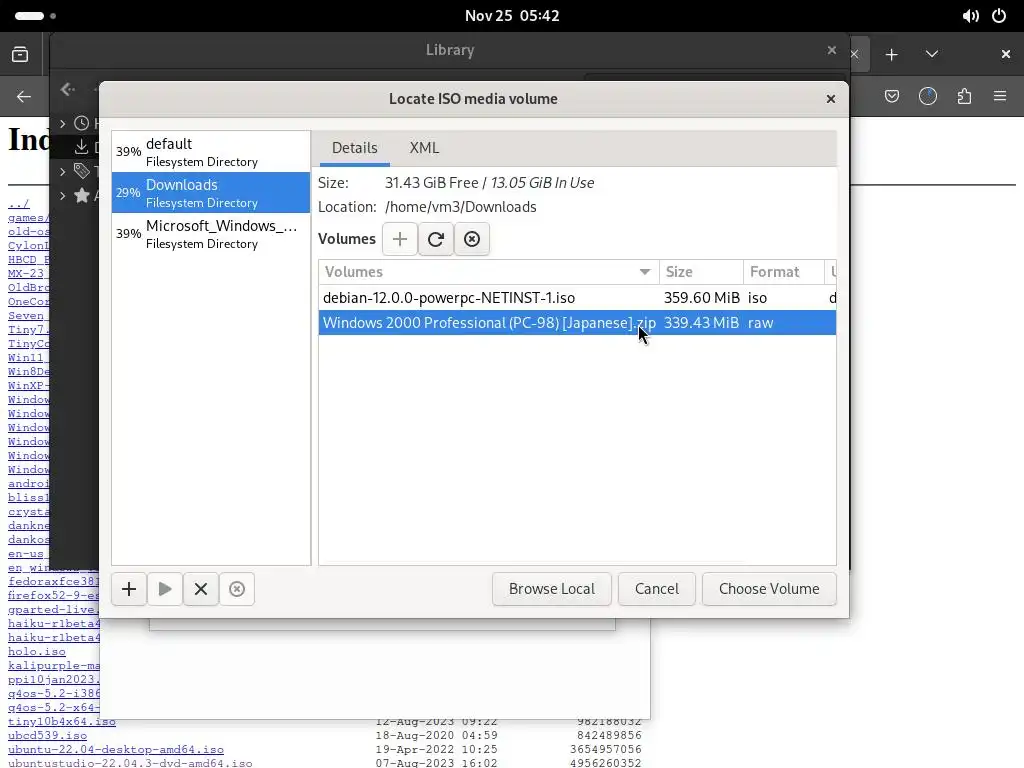Image resolution: width=1024 pixels, height=768 pixels.
Task: Select the Downloads icon in Library sidebar
Action: point(82,147)
